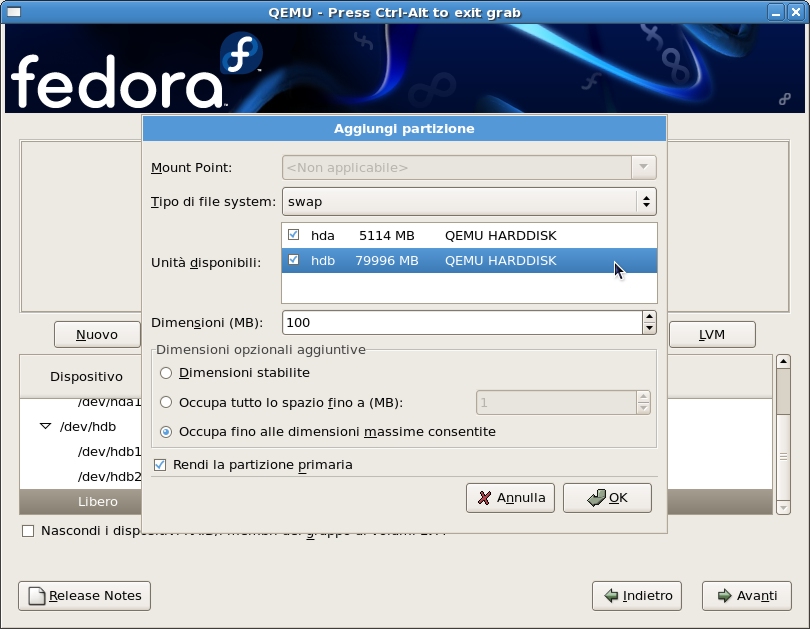The width and height of the screenshot is (810, 629).
Task: Open the Mount Point dropdown arrow
Action: pyautogui.click(x=644, y=167)
